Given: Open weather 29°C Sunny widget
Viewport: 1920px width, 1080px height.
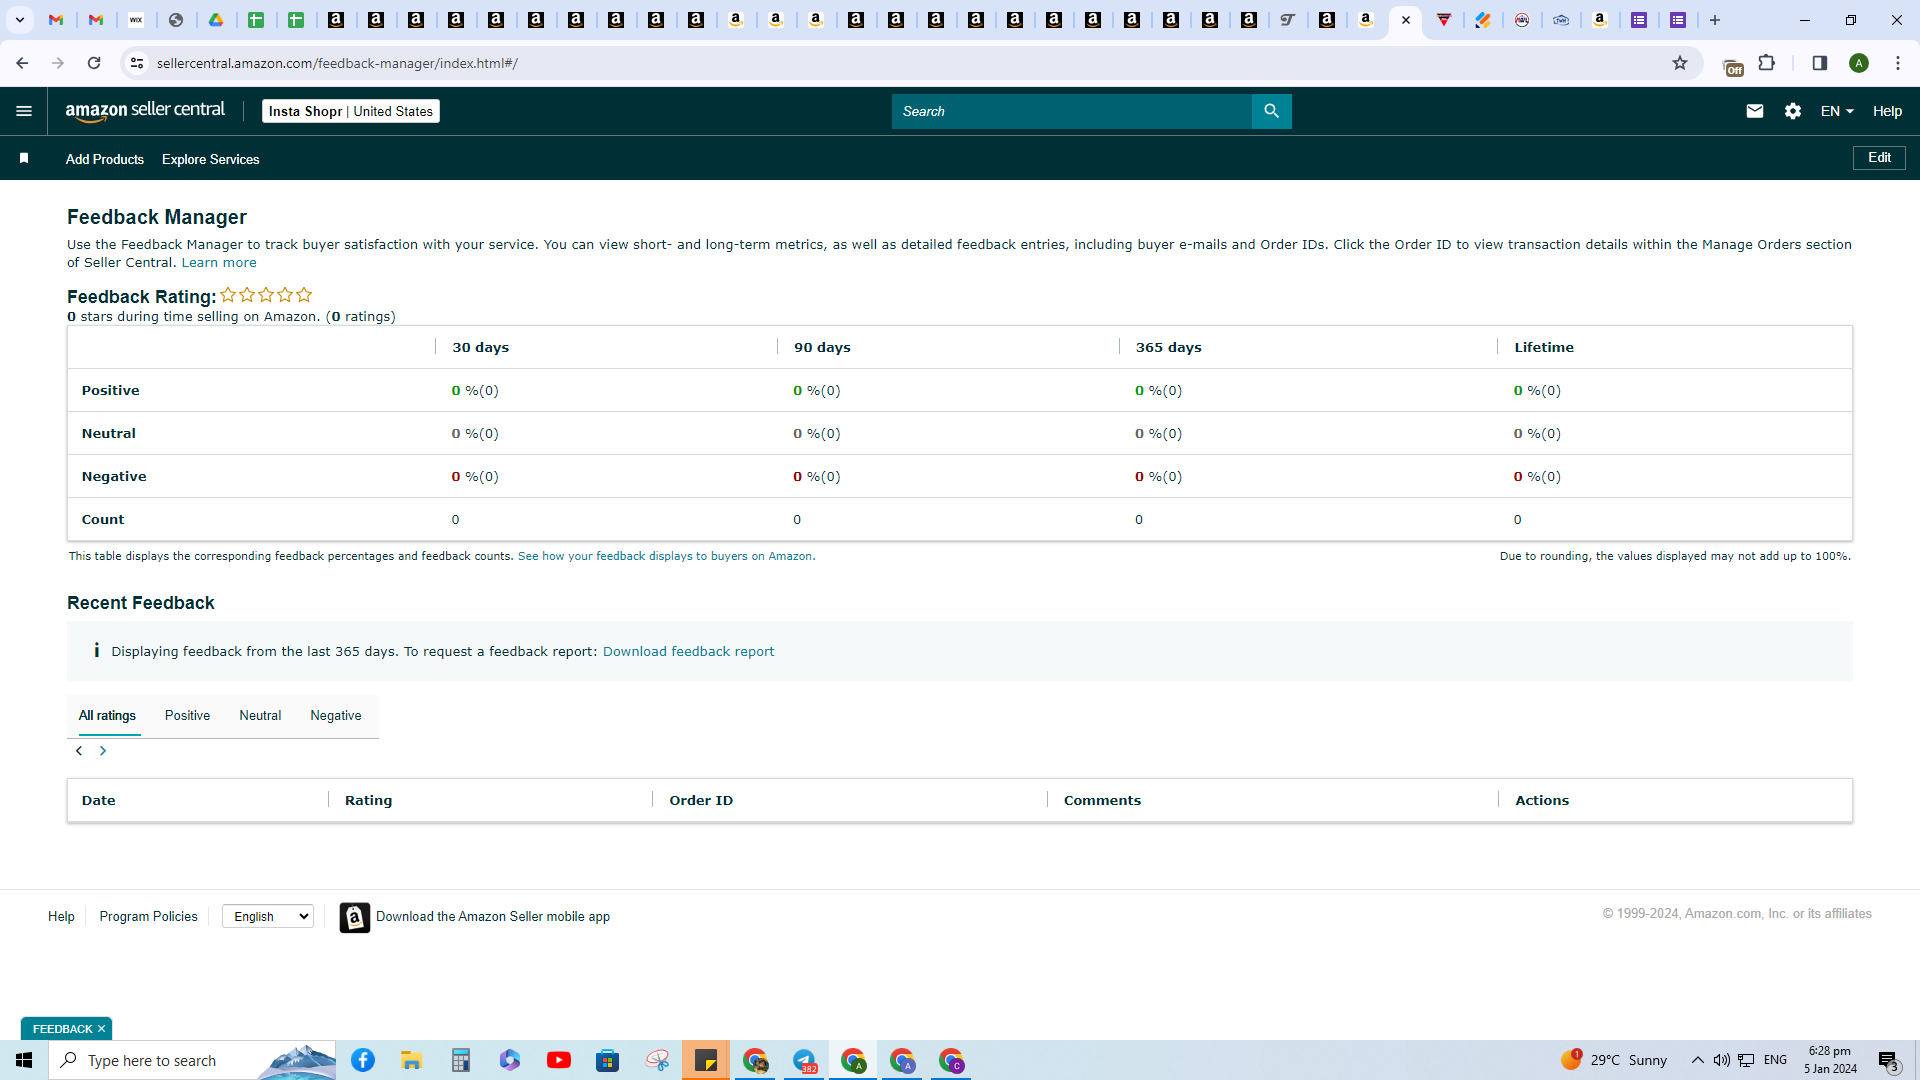Looking at the screenshot, I should click(1614, 1060).
